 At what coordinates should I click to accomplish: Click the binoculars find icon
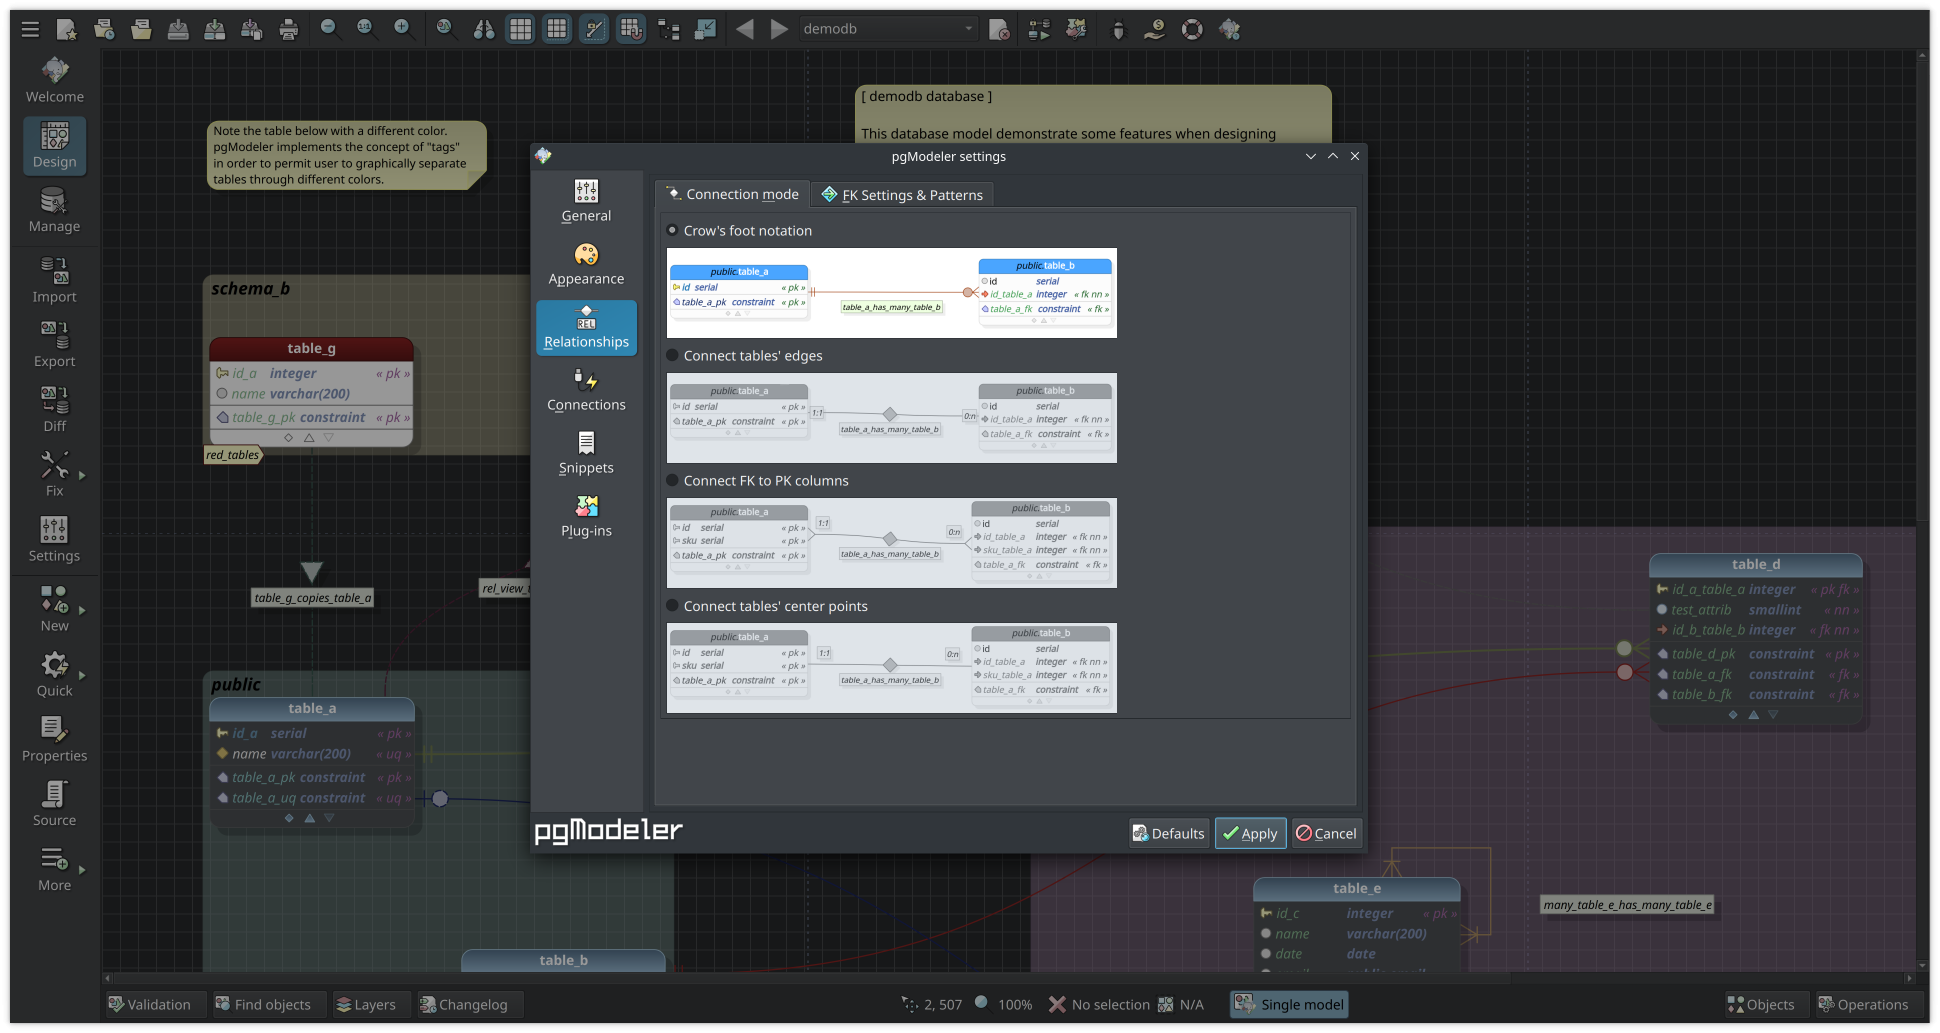coord(484,29)
